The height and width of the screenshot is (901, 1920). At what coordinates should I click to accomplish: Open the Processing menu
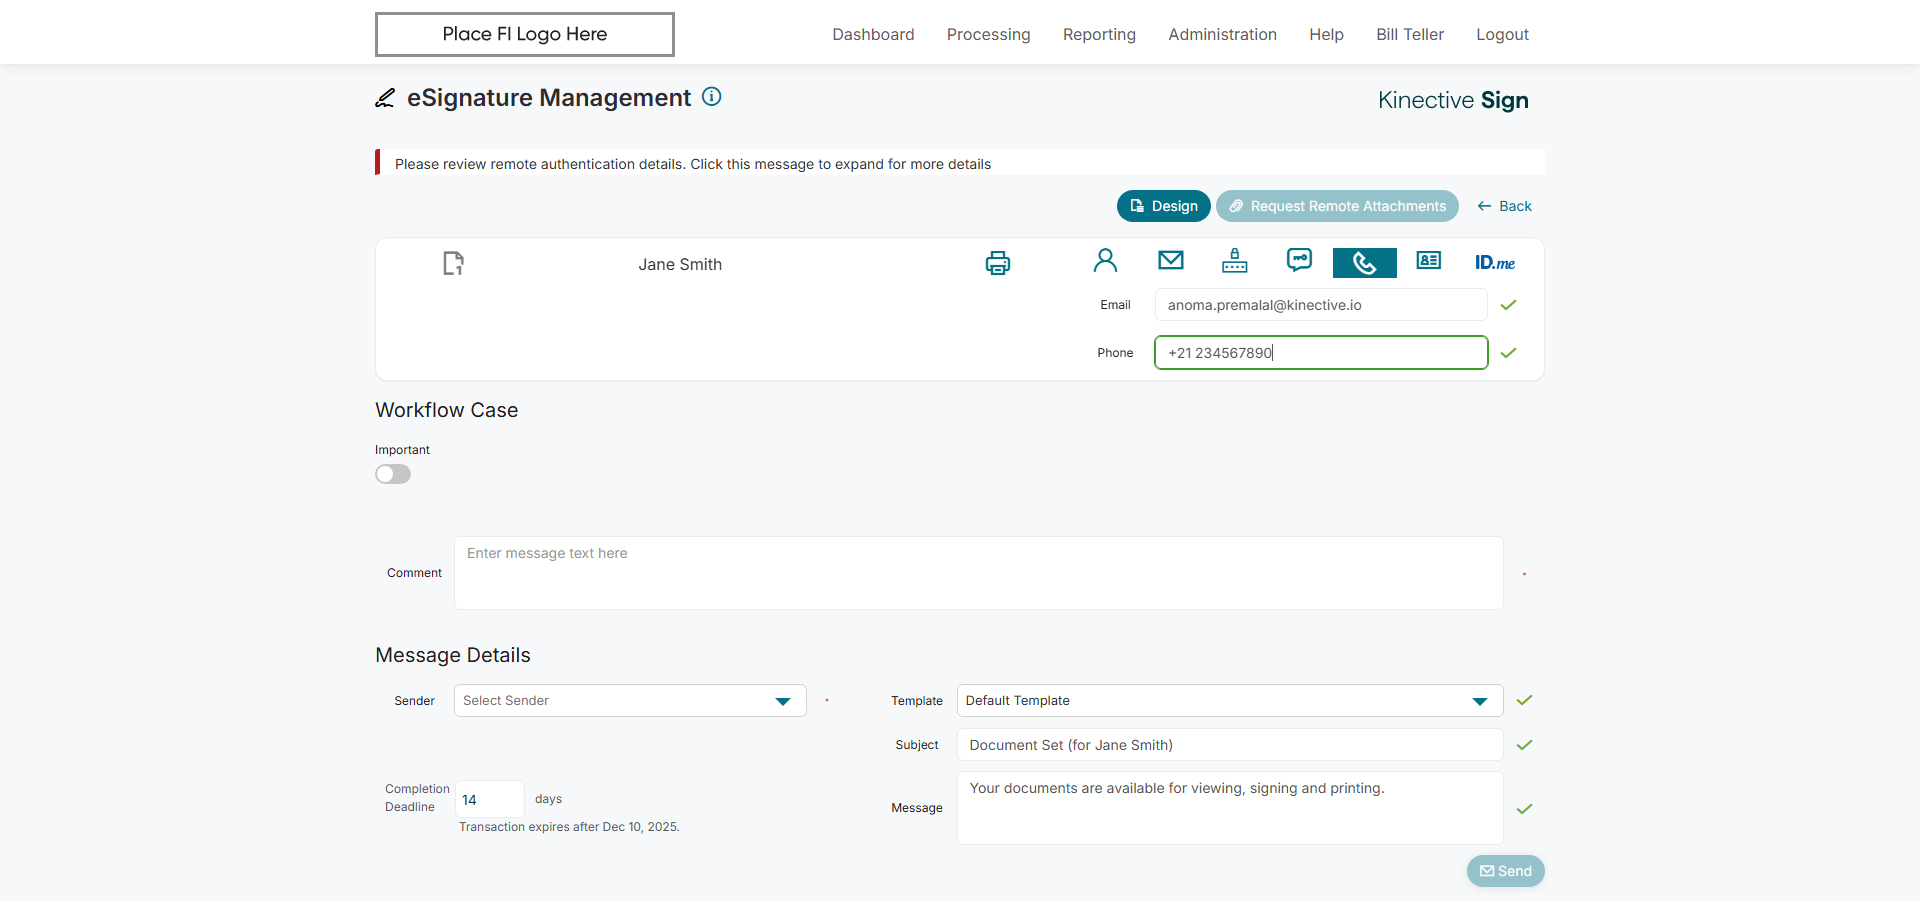[989, 35]
